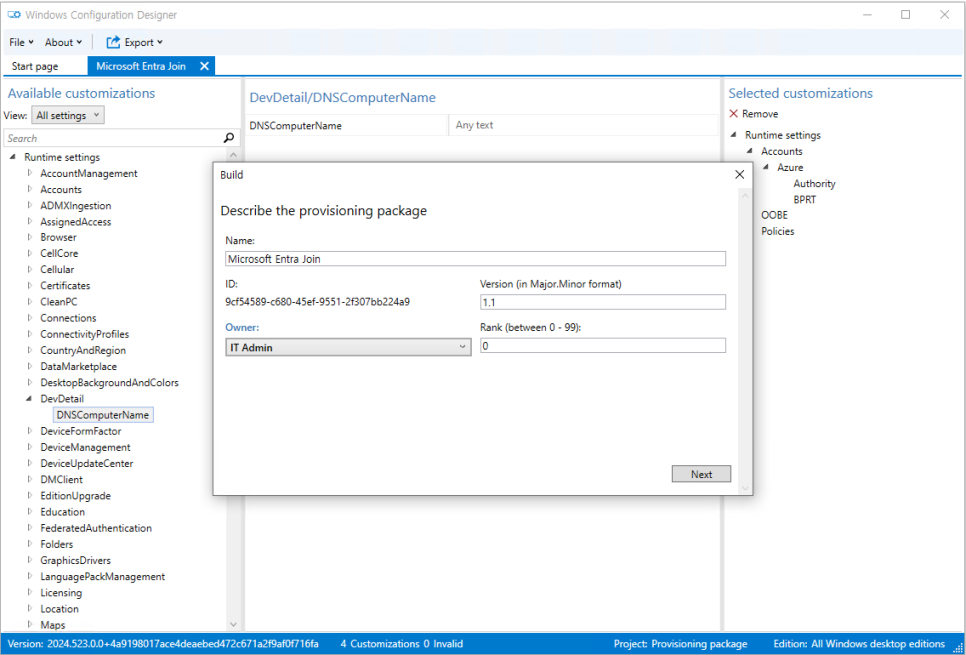Expand the ADMXIngestion node
Viewport: 966px width, 655px height.
[x=30, y=205]
